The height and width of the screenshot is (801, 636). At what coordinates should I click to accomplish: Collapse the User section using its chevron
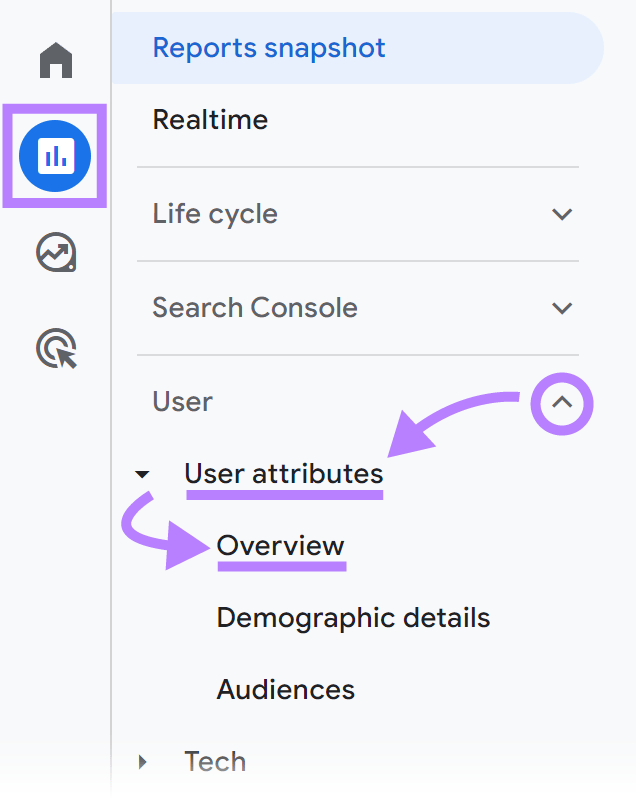coord(562,403)
